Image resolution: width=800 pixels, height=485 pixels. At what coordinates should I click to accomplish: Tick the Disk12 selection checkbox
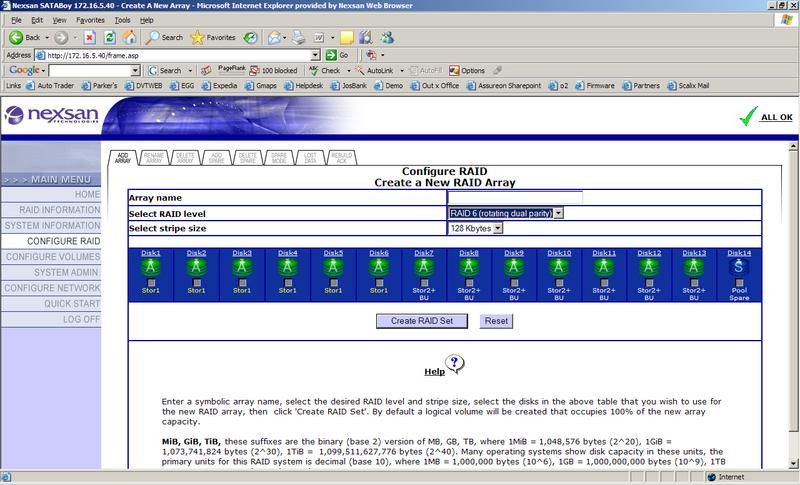(x=649, y=283)
